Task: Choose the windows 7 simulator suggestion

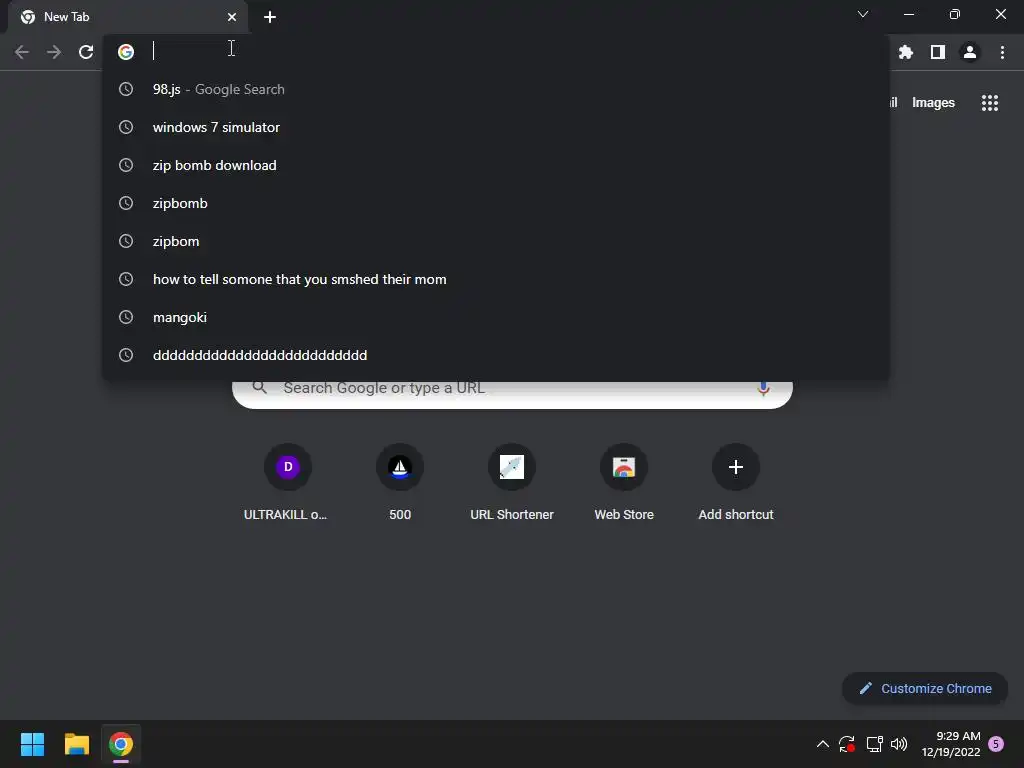Action: [x=496, y=127]
